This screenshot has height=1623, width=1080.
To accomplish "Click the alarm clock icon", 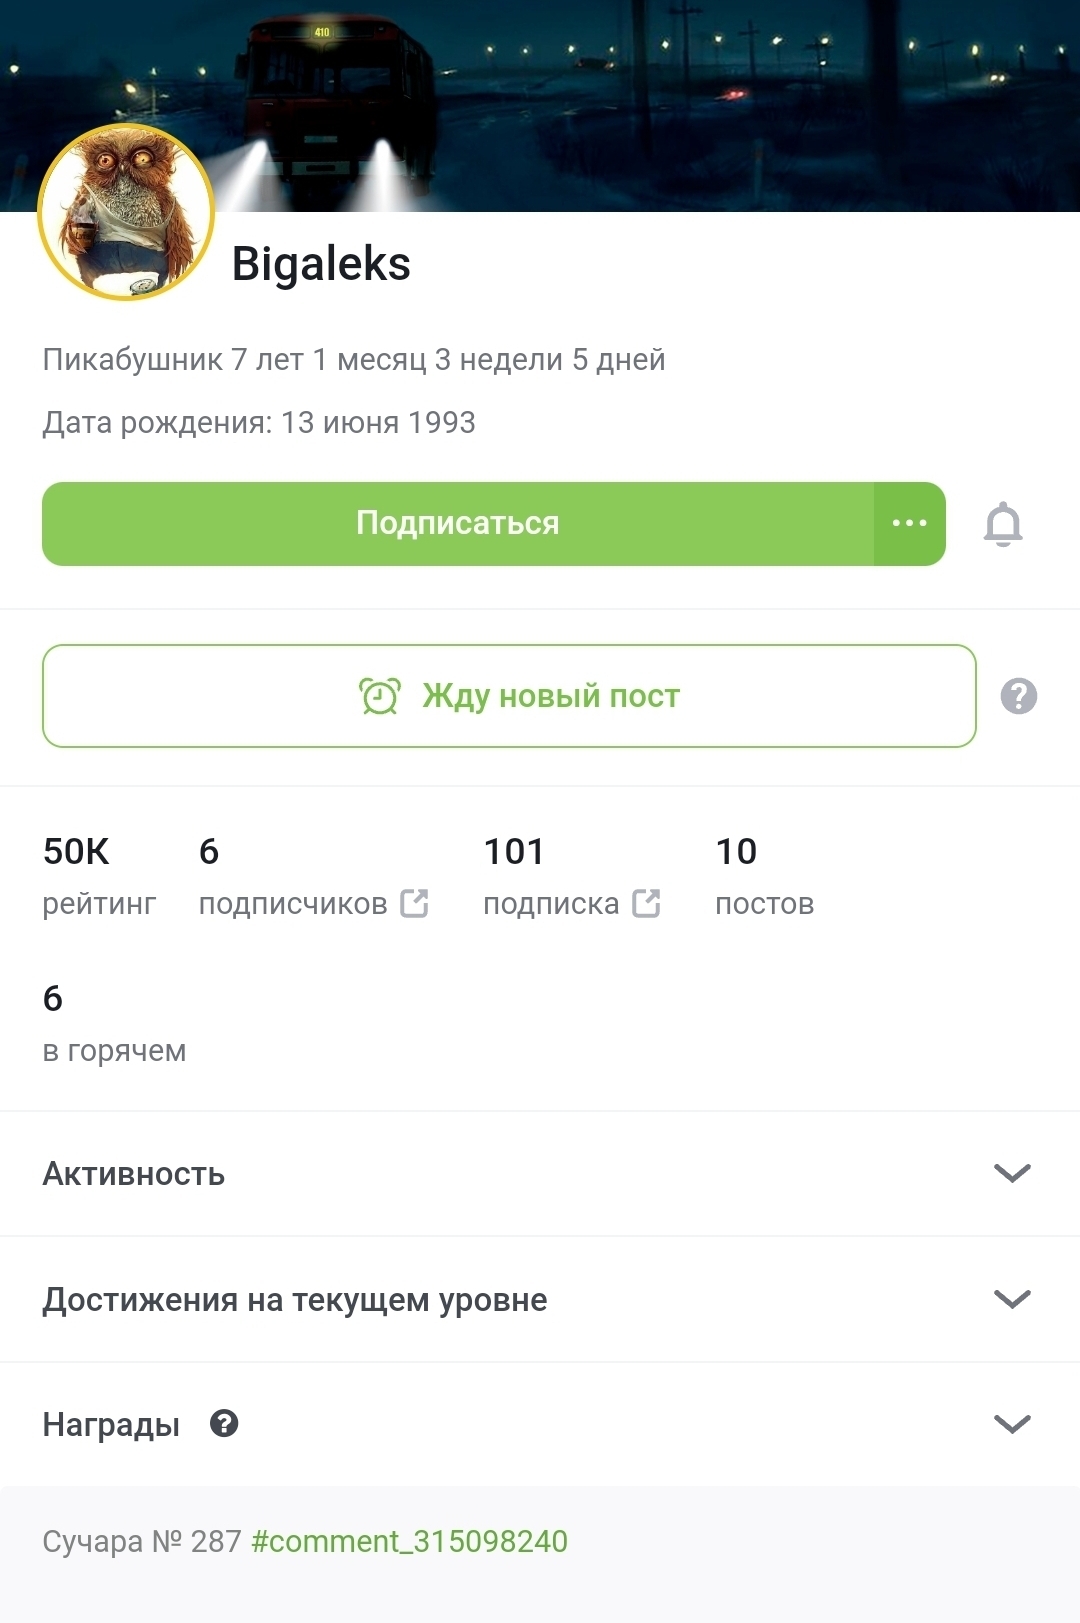I will click(x=380, y=696).
